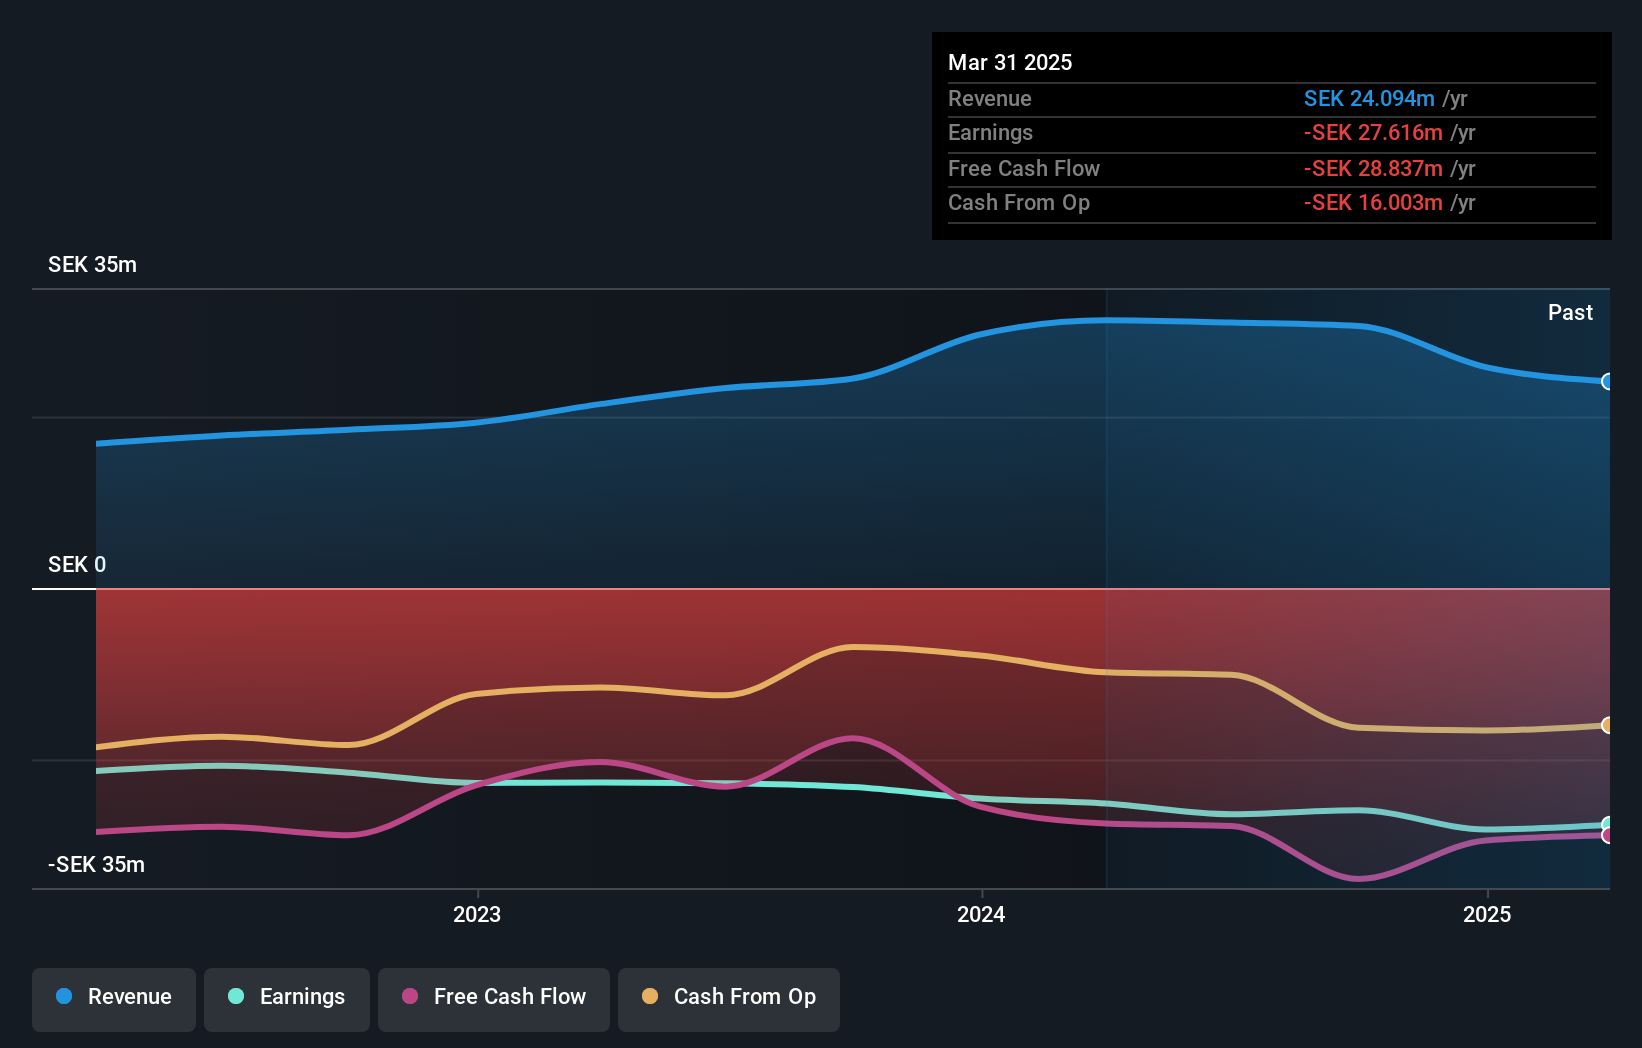Click the 2024 x-axis label

(x=981, y=914)
